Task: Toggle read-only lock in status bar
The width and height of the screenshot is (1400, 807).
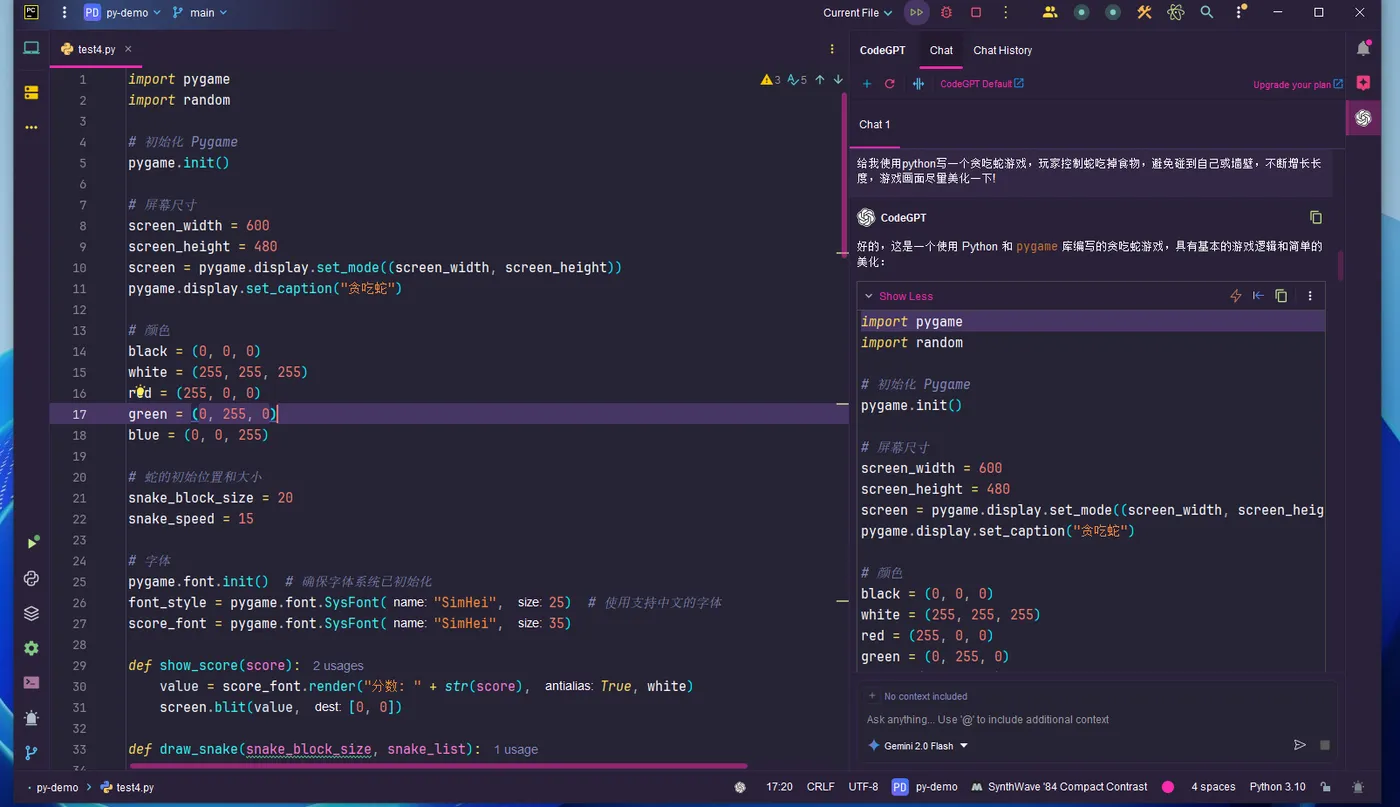Action: pos(1326,787)
